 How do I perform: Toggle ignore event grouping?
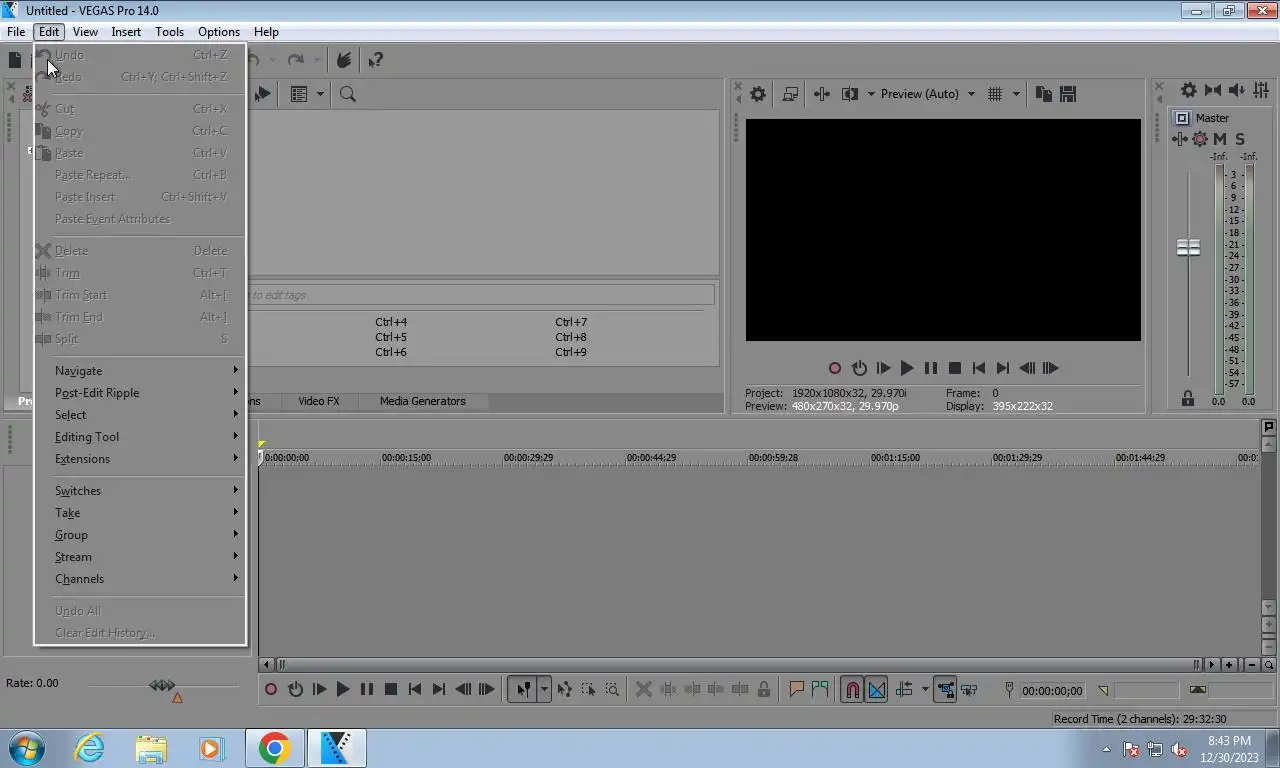click(969, 689)
